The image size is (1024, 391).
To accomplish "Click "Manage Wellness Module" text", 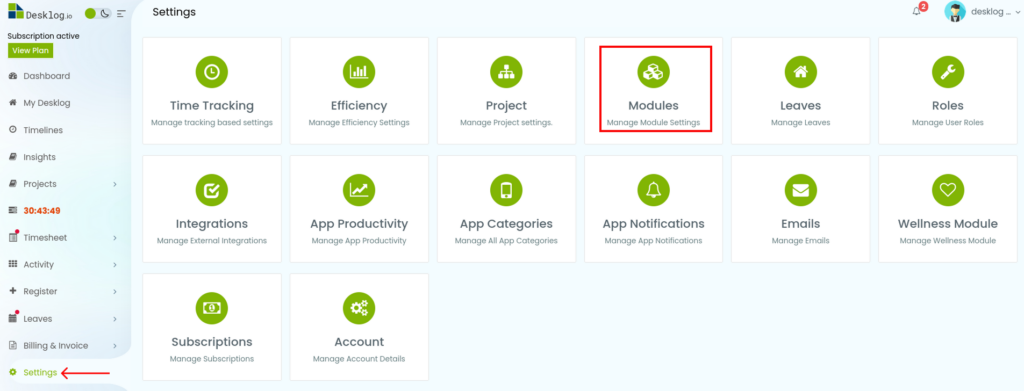I will [948, 240].
